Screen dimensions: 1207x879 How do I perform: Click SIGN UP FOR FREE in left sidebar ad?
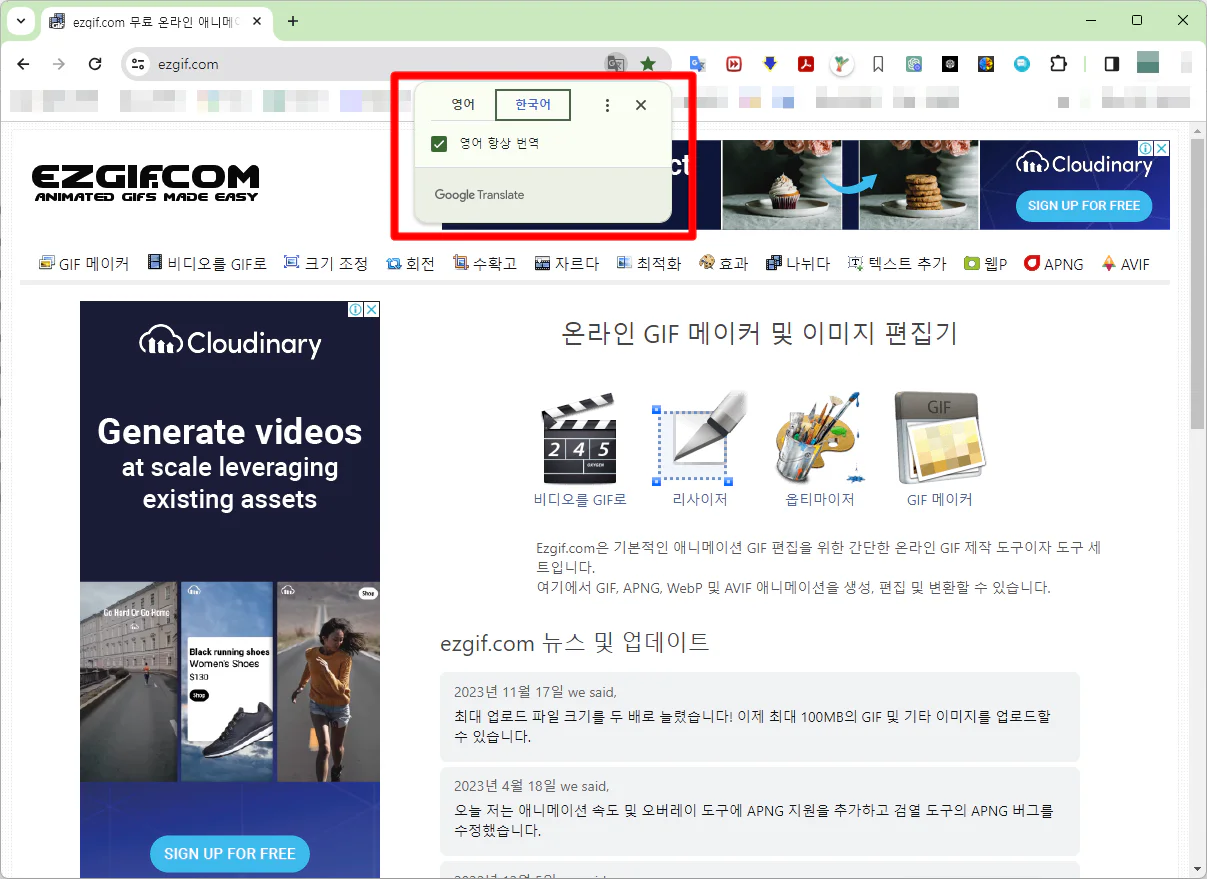click(x=230, y=854)
